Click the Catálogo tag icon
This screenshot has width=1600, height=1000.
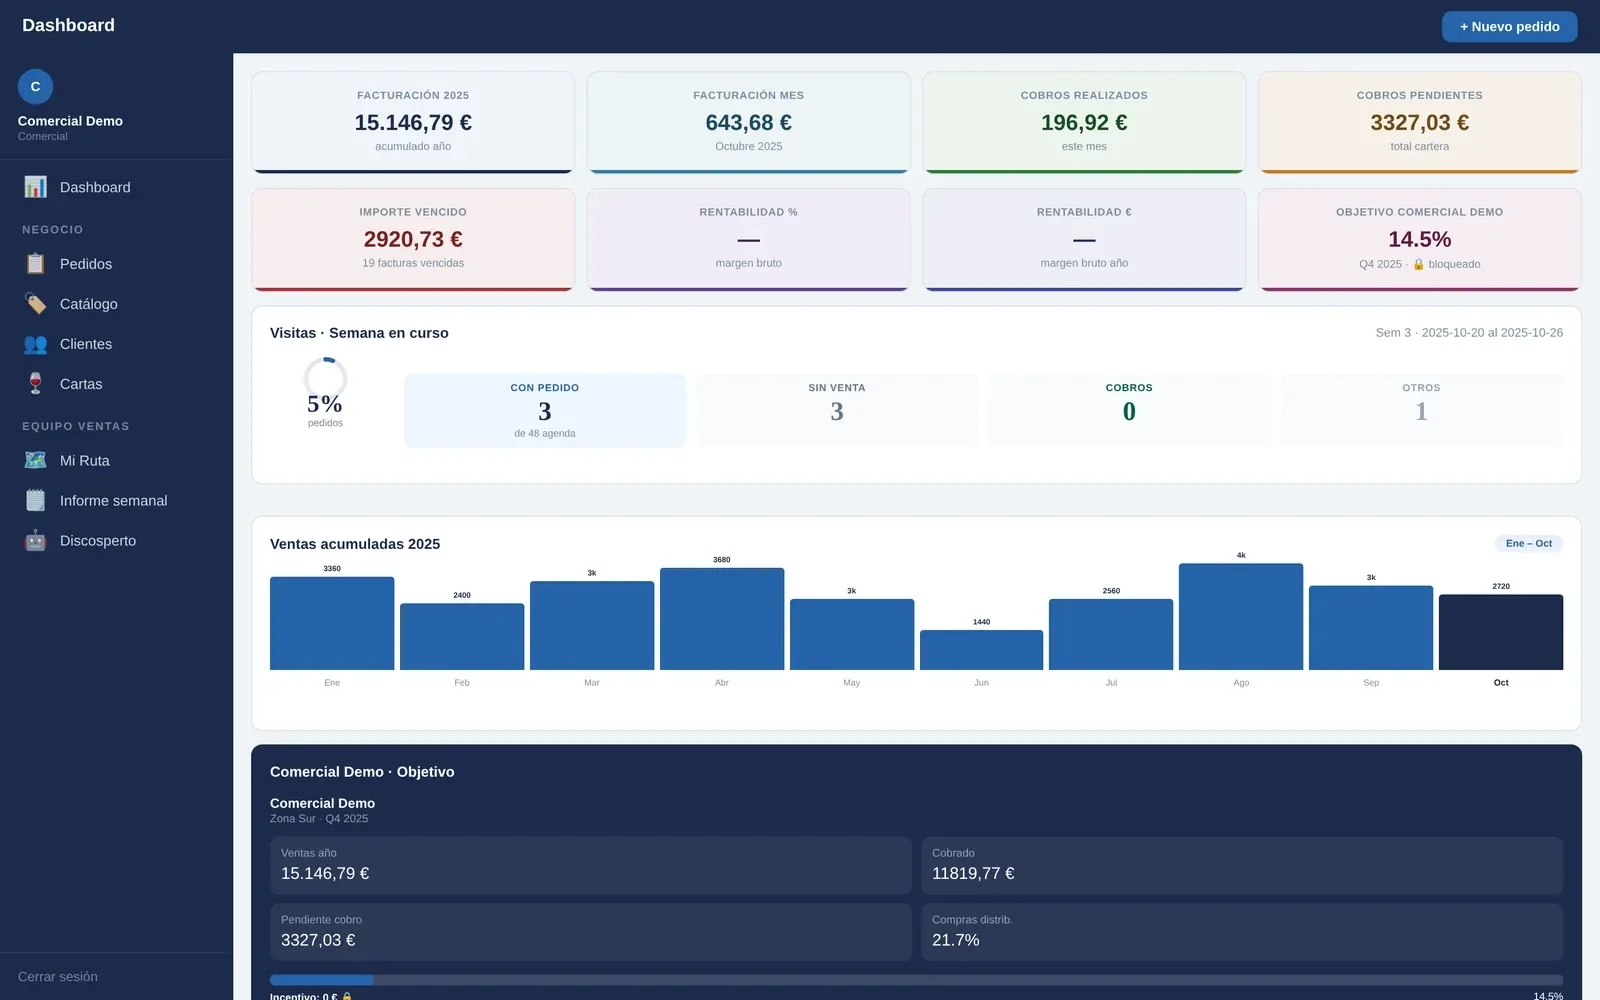[x=35, y=304]
